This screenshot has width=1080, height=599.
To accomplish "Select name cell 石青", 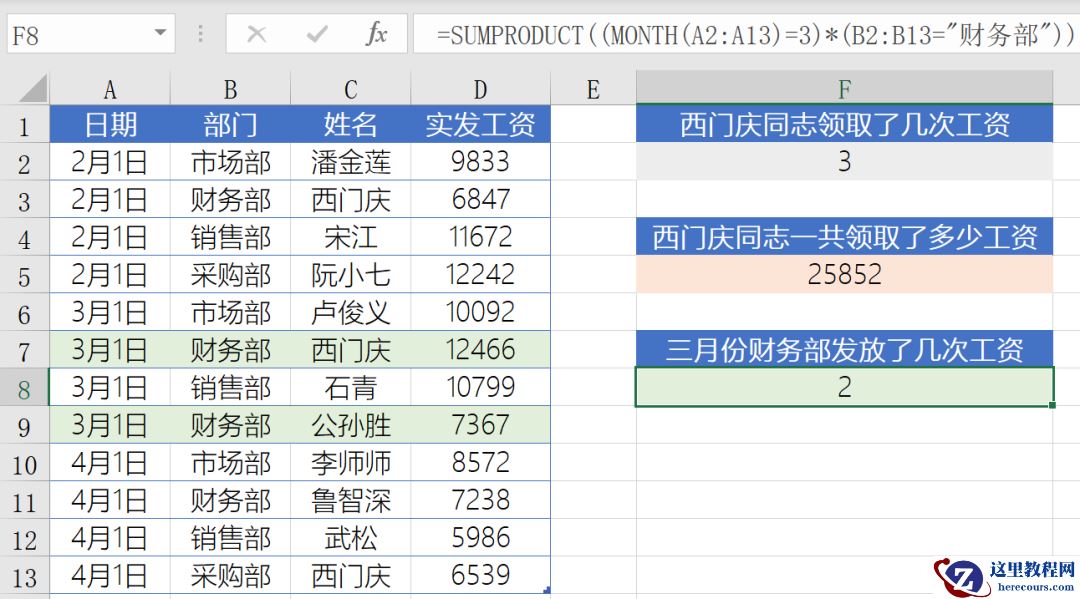I will coord(351,387).
